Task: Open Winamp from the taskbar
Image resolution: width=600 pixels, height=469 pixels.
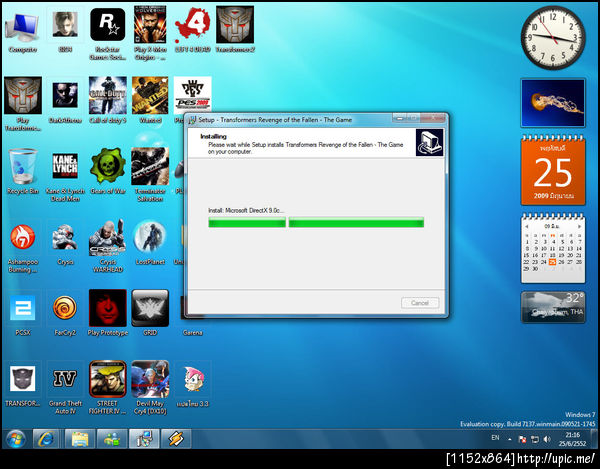Action: 176,439
